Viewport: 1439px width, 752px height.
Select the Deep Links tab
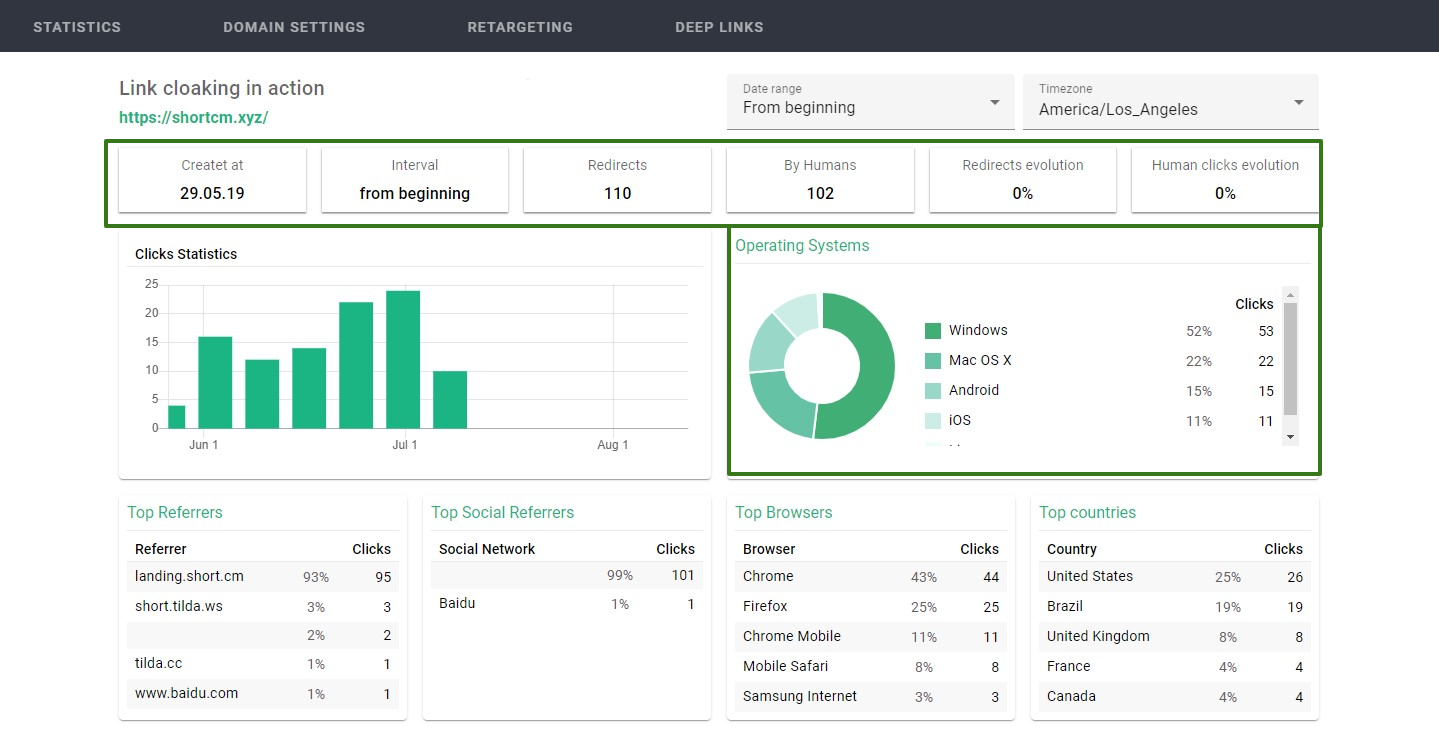click(x=719, y=27)
